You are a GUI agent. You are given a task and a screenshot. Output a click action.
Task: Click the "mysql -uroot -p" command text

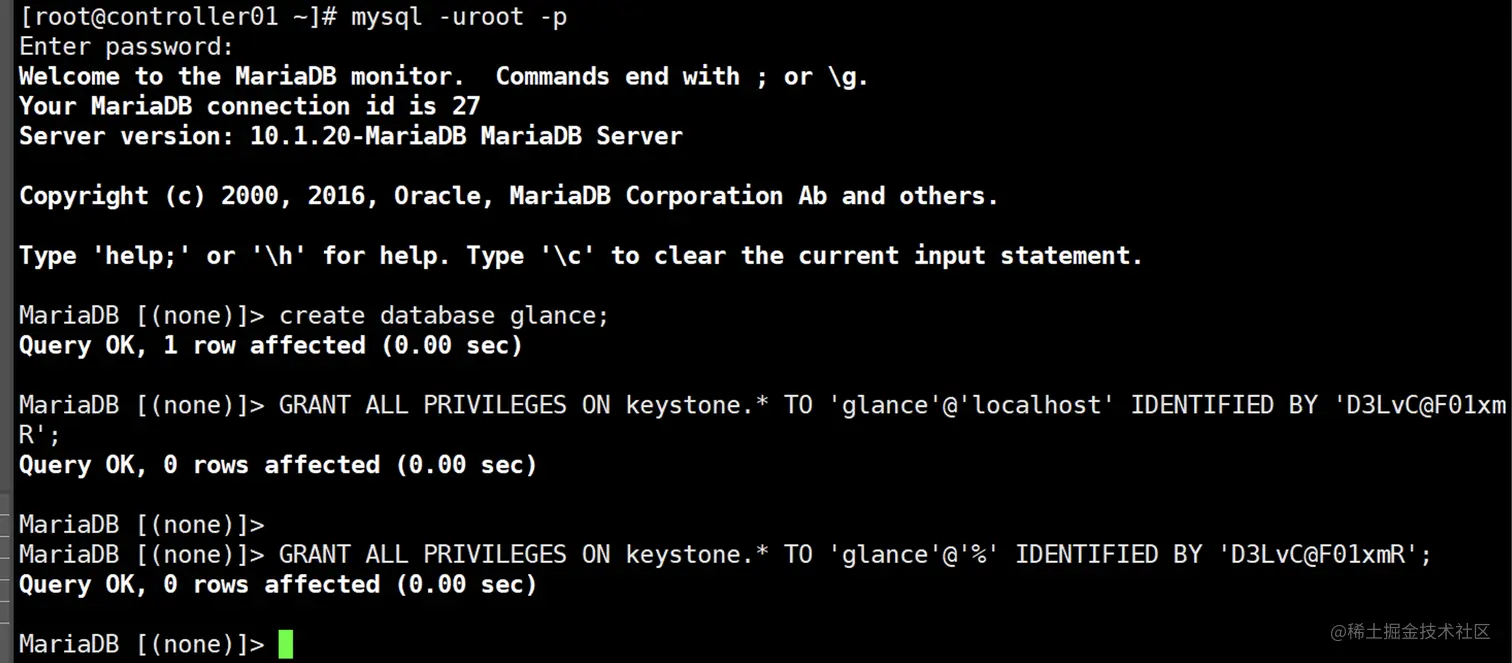(x=459, y=17)
